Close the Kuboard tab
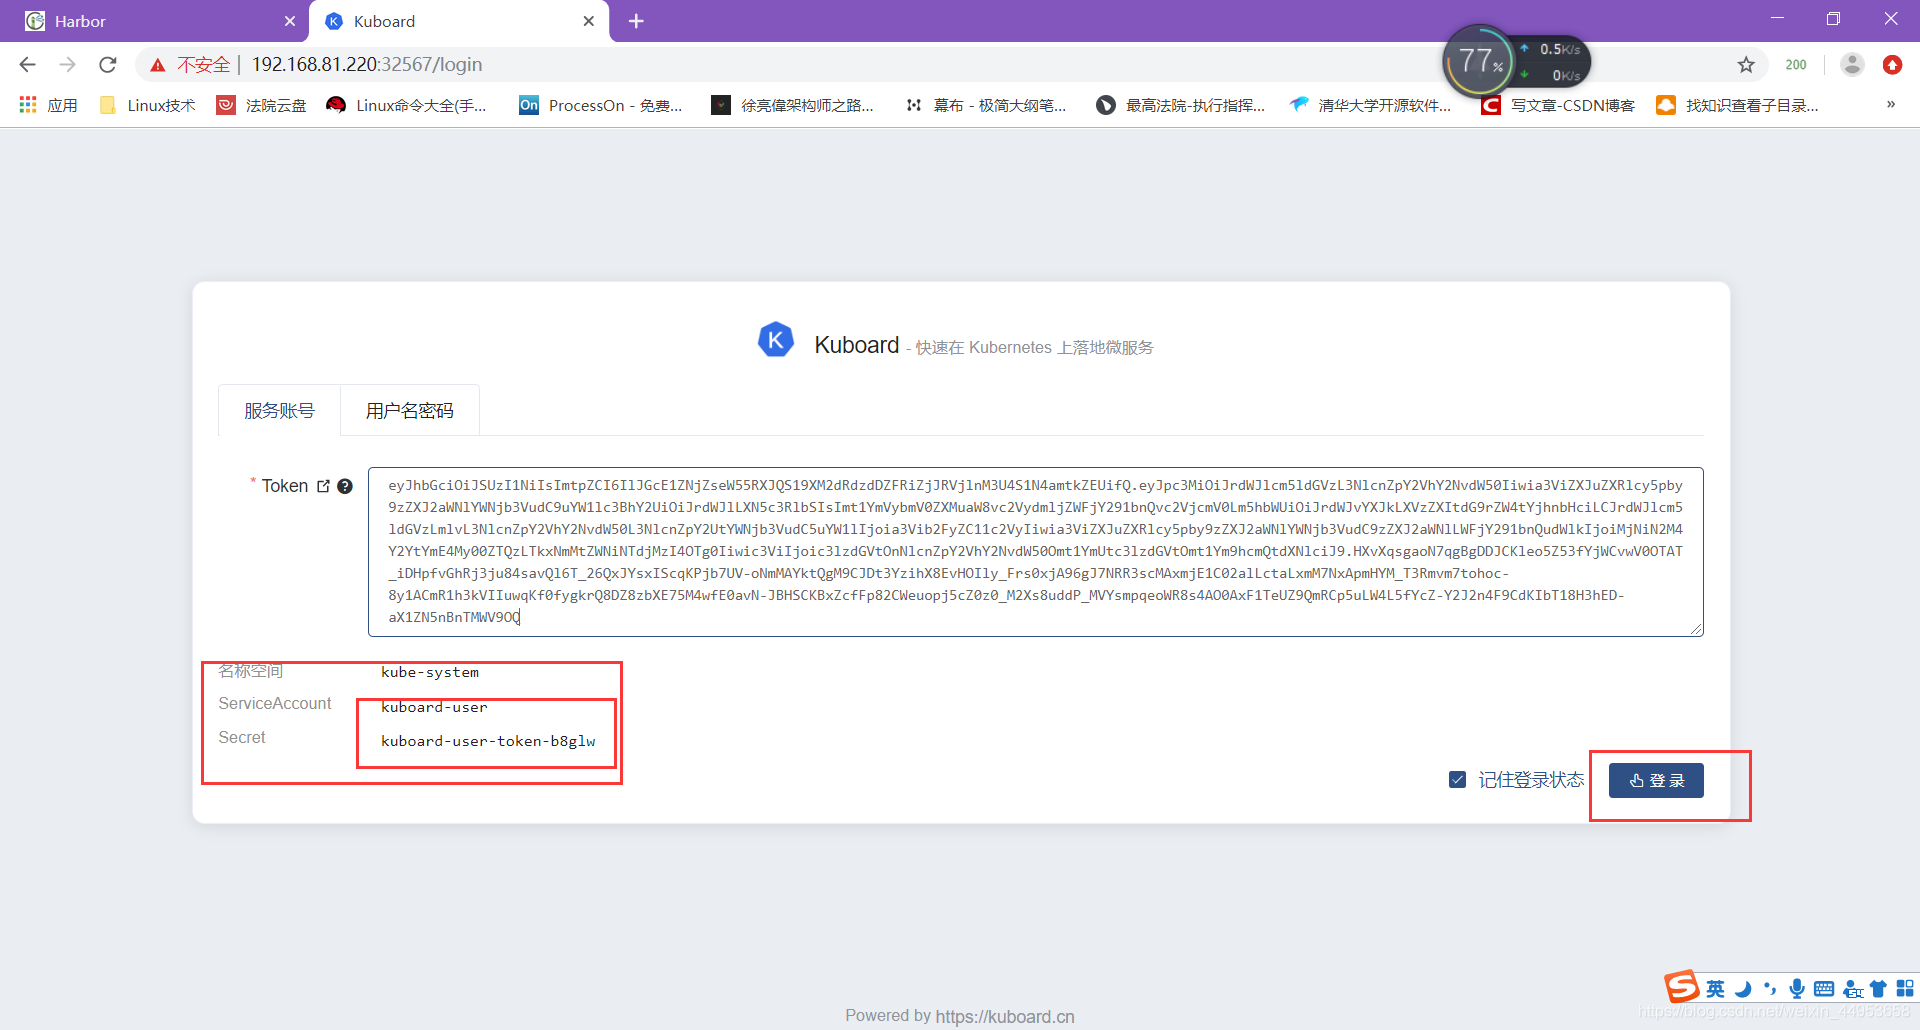The width and height of the screenshot is (1920, 1030). coord(588,21)
